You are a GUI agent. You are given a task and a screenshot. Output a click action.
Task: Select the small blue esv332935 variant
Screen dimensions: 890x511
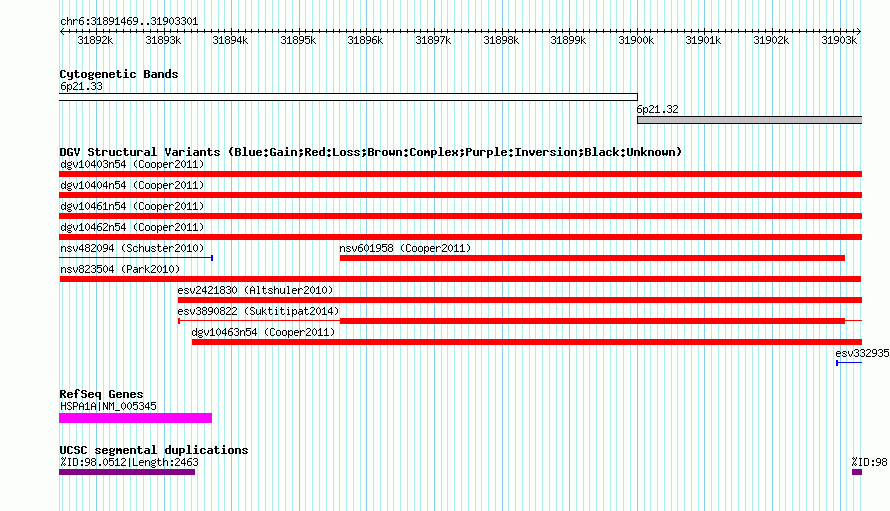pos(849,363)
